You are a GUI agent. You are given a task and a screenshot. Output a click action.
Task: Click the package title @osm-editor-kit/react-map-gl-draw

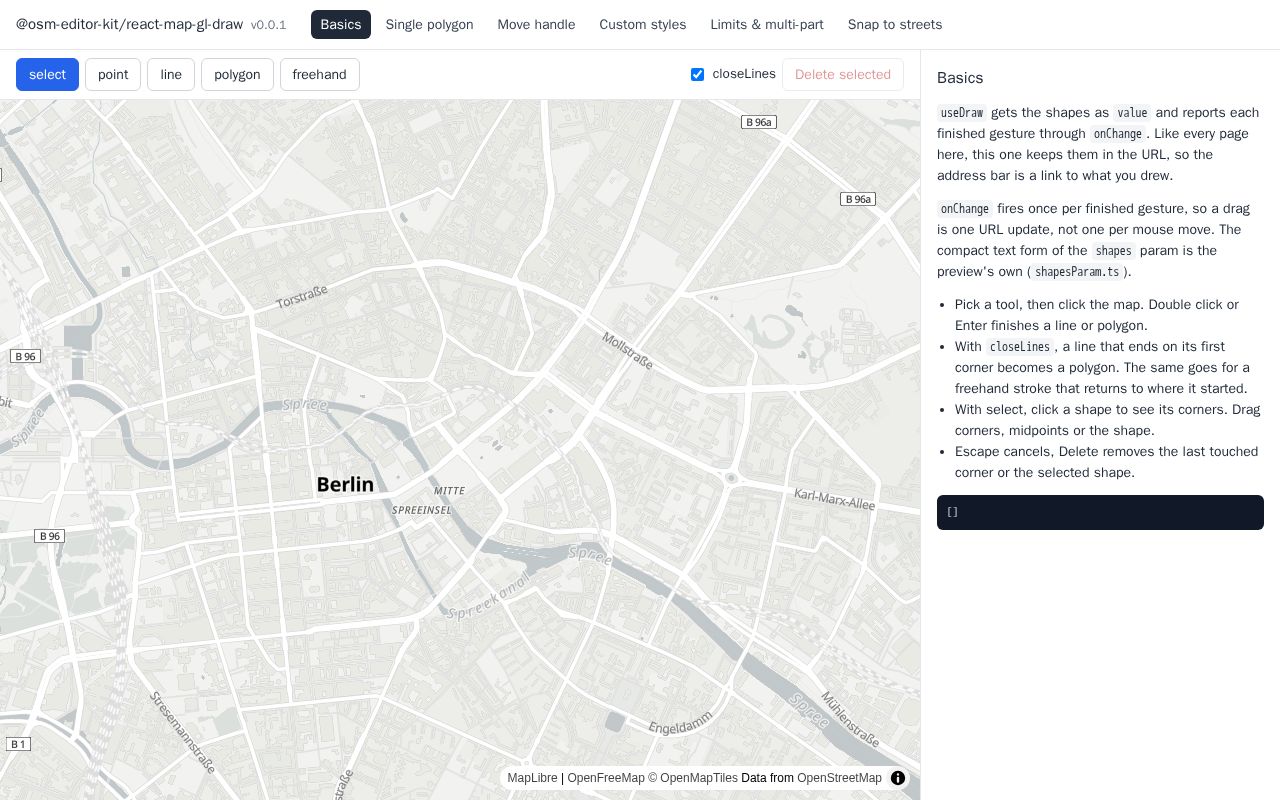point(129,24)
